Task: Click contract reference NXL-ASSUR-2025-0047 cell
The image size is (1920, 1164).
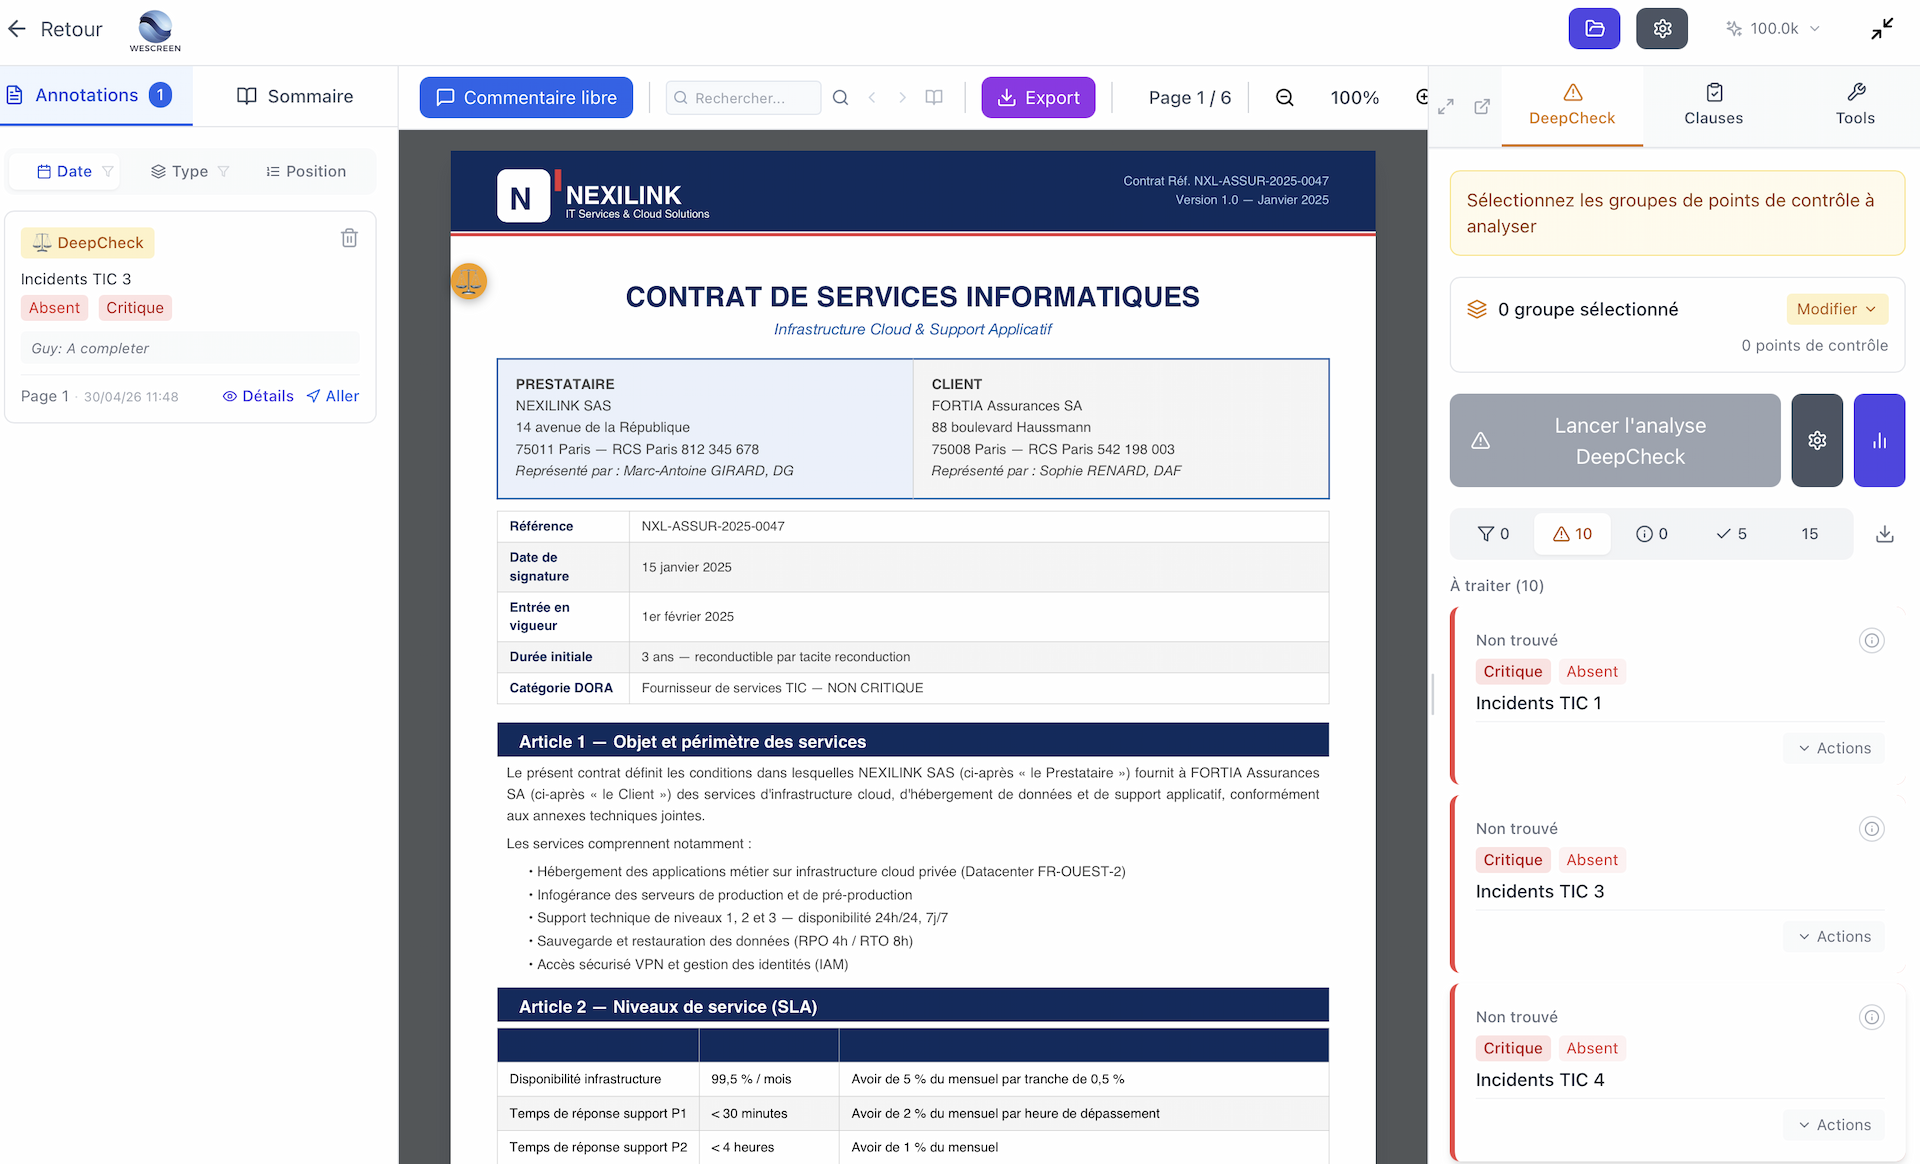Action: (979, 526)
